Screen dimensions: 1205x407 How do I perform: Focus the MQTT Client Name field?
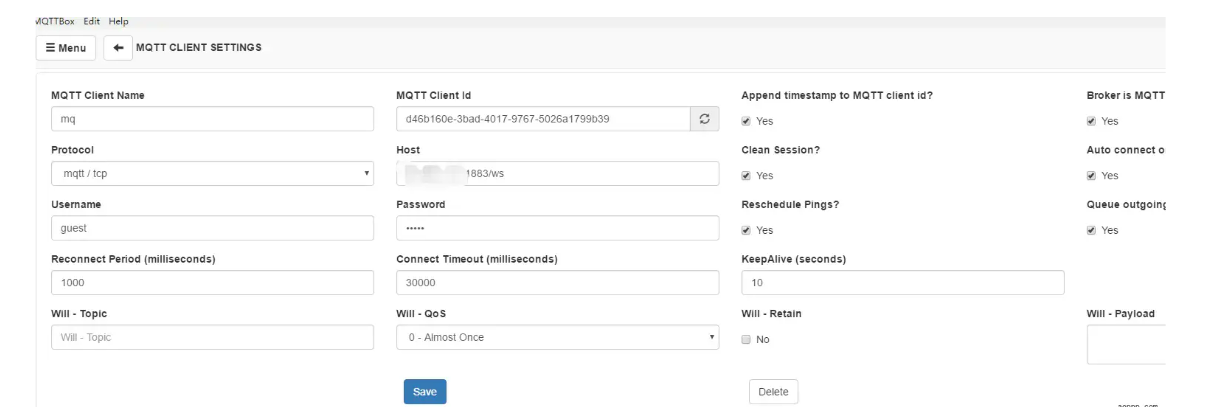coord(212,119)
